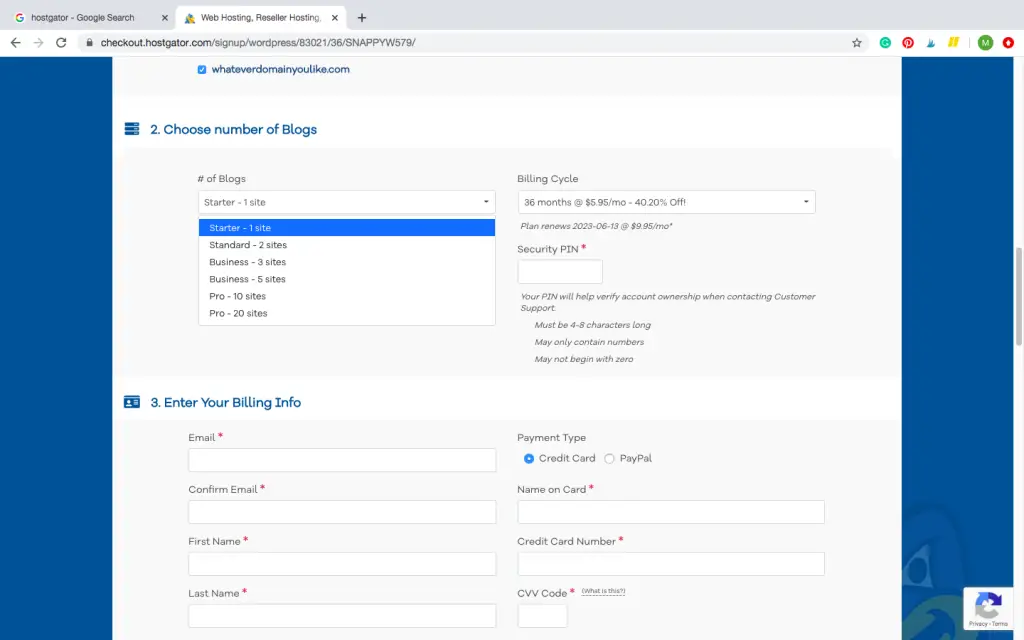Reload the HostGator checkout page
Screen dimensions: 1024x640
(x=61, y=42)
